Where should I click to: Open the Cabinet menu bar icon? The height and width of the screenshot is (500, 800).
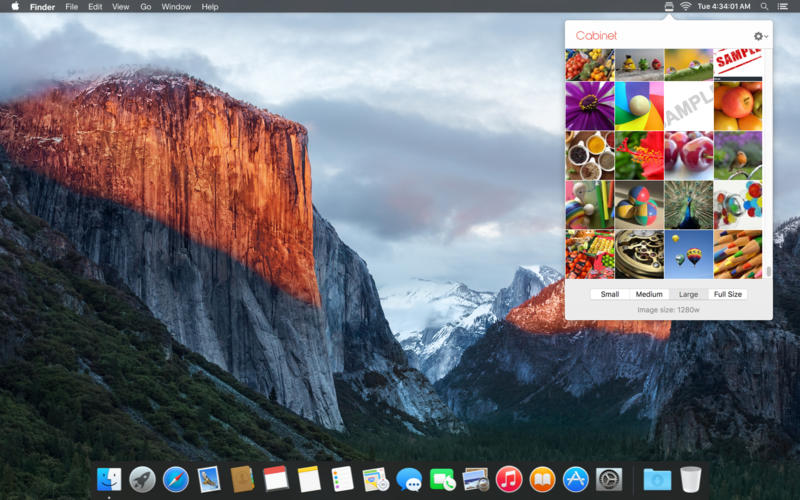point(669,7)
